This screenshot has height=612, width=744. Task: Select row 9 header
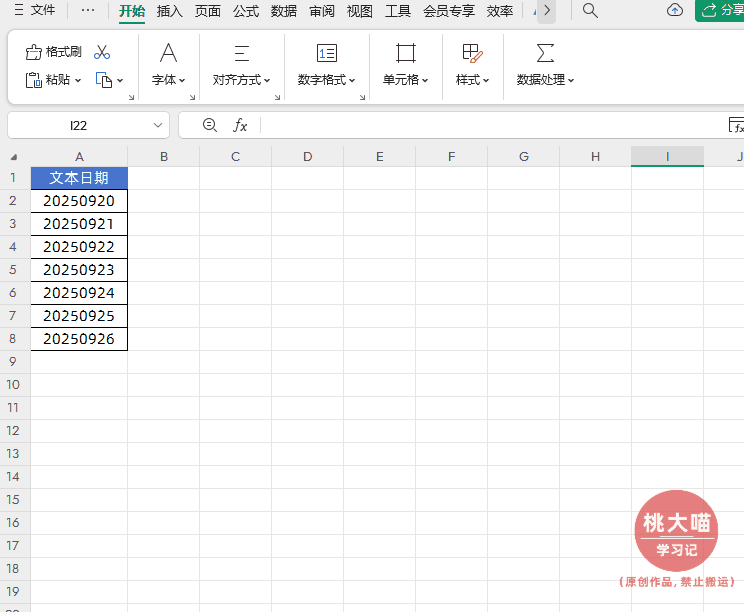[13, 362]
